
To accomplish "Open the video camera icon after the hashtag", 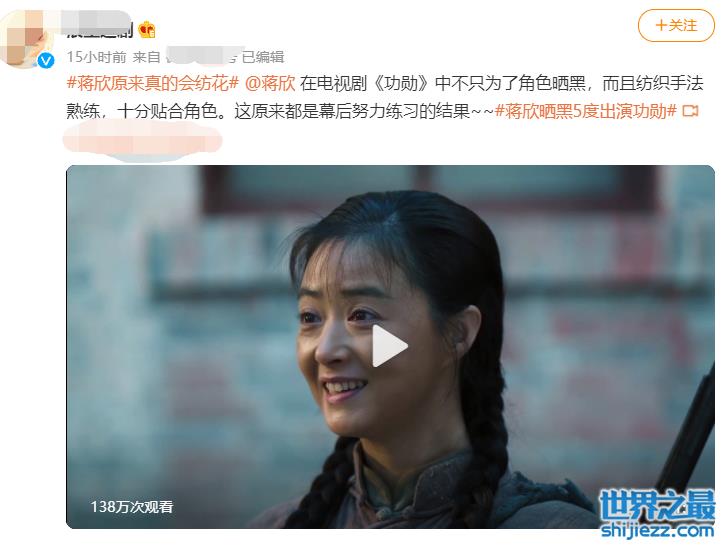I will [x=690, y=111].
